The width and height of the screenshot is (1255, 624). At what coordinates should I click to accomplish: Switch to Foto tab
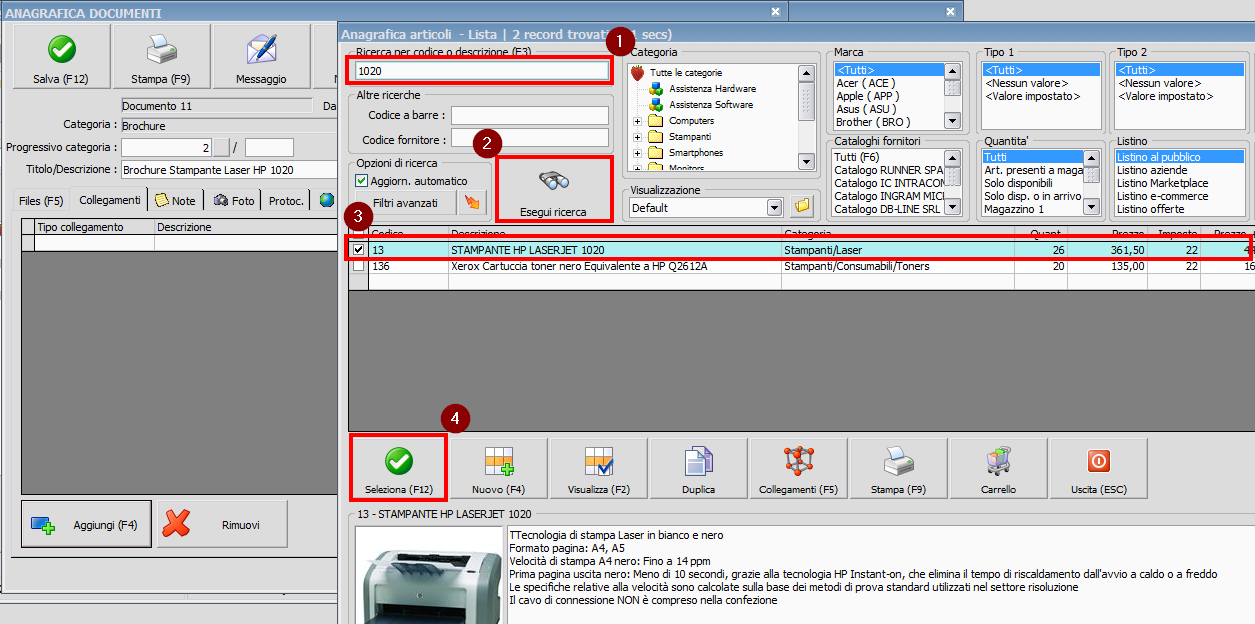pyautogui.click(x=236, y=201)
